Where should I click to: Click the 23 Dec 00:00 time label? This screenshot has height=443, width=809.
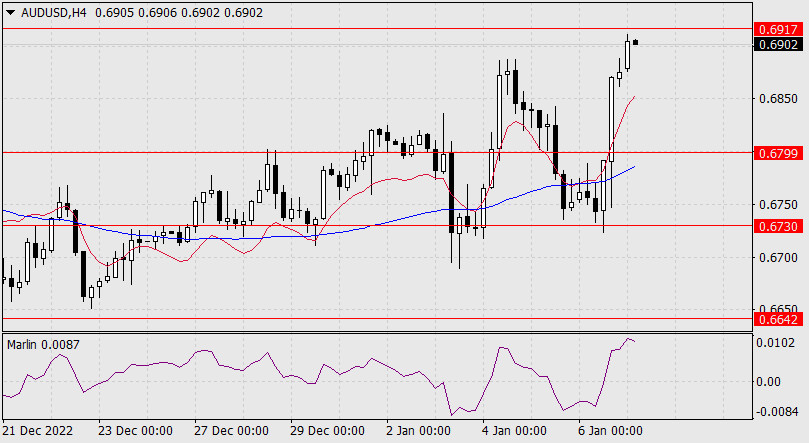coord(135,431)
